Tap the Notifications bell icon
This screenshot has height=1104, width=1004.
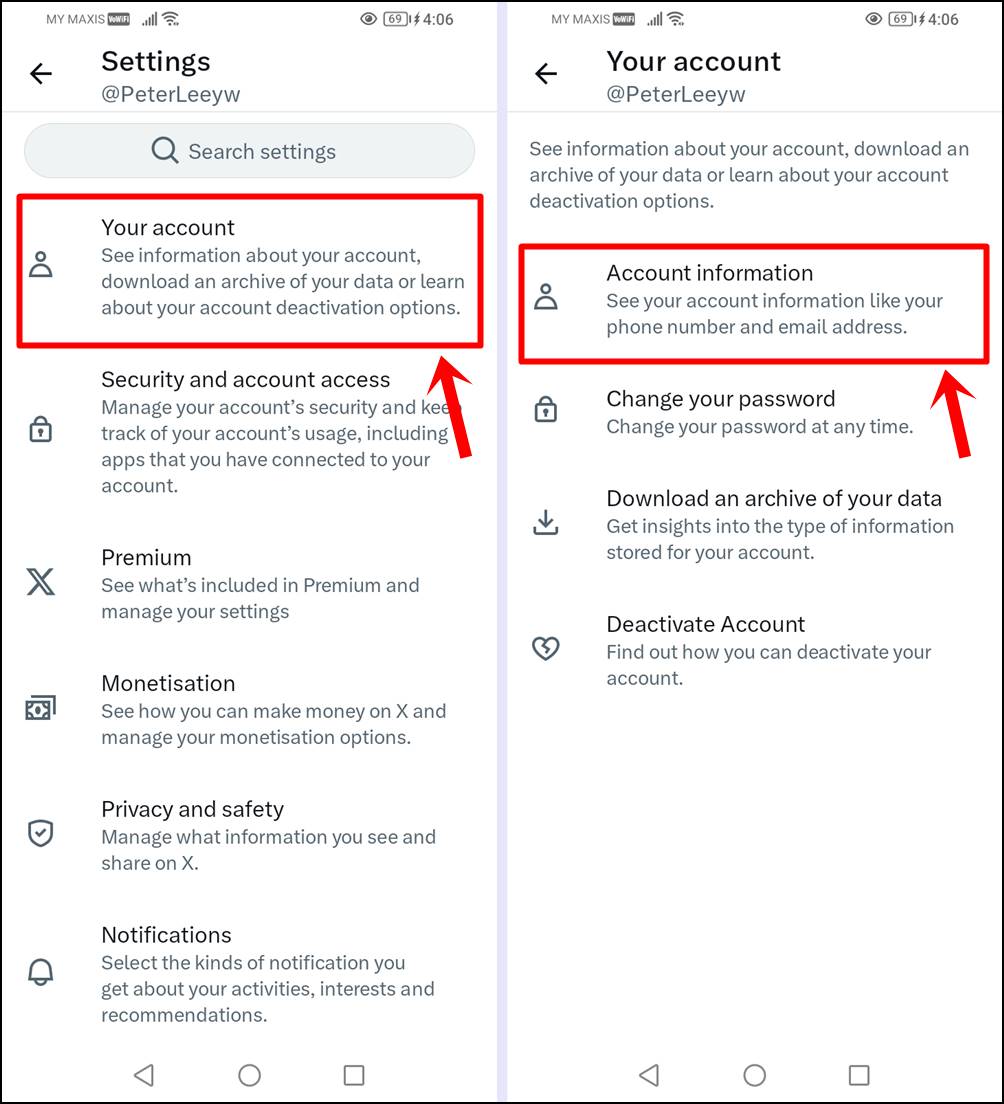pyautogui.click(x=41, y=971)
